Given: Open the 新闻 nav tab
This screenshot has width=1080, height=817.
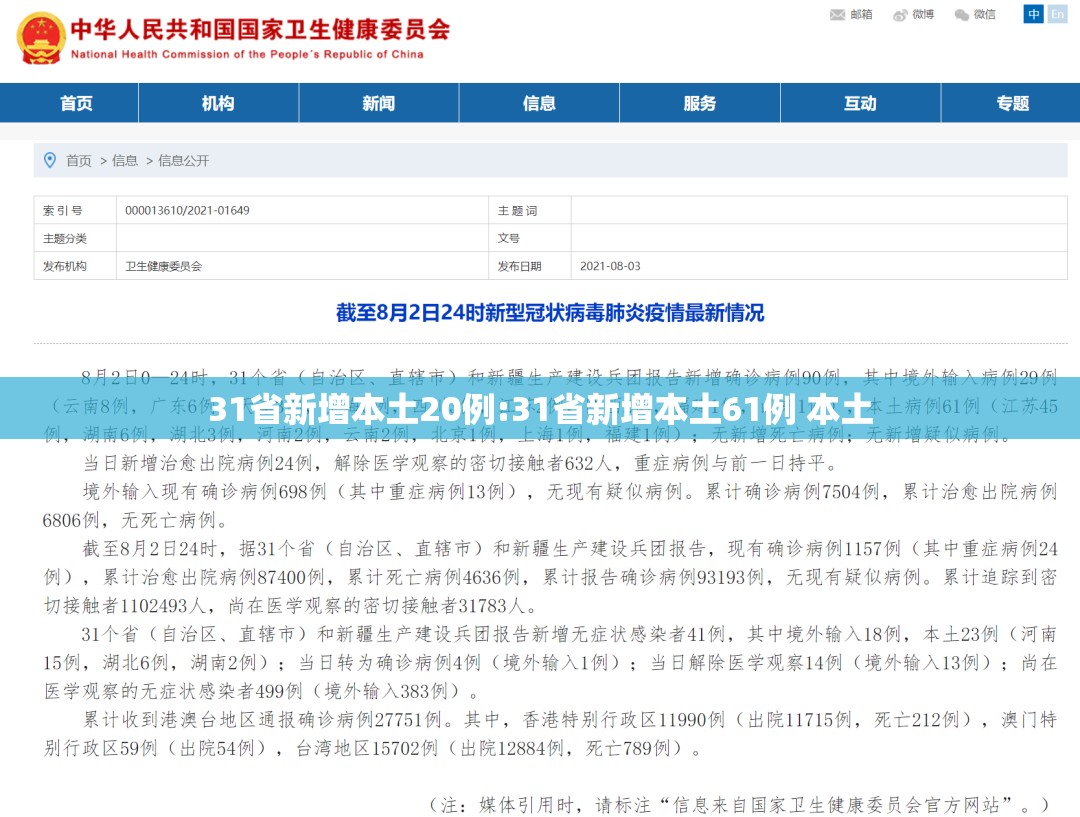Looking at the screenshot, I should 379,103.
